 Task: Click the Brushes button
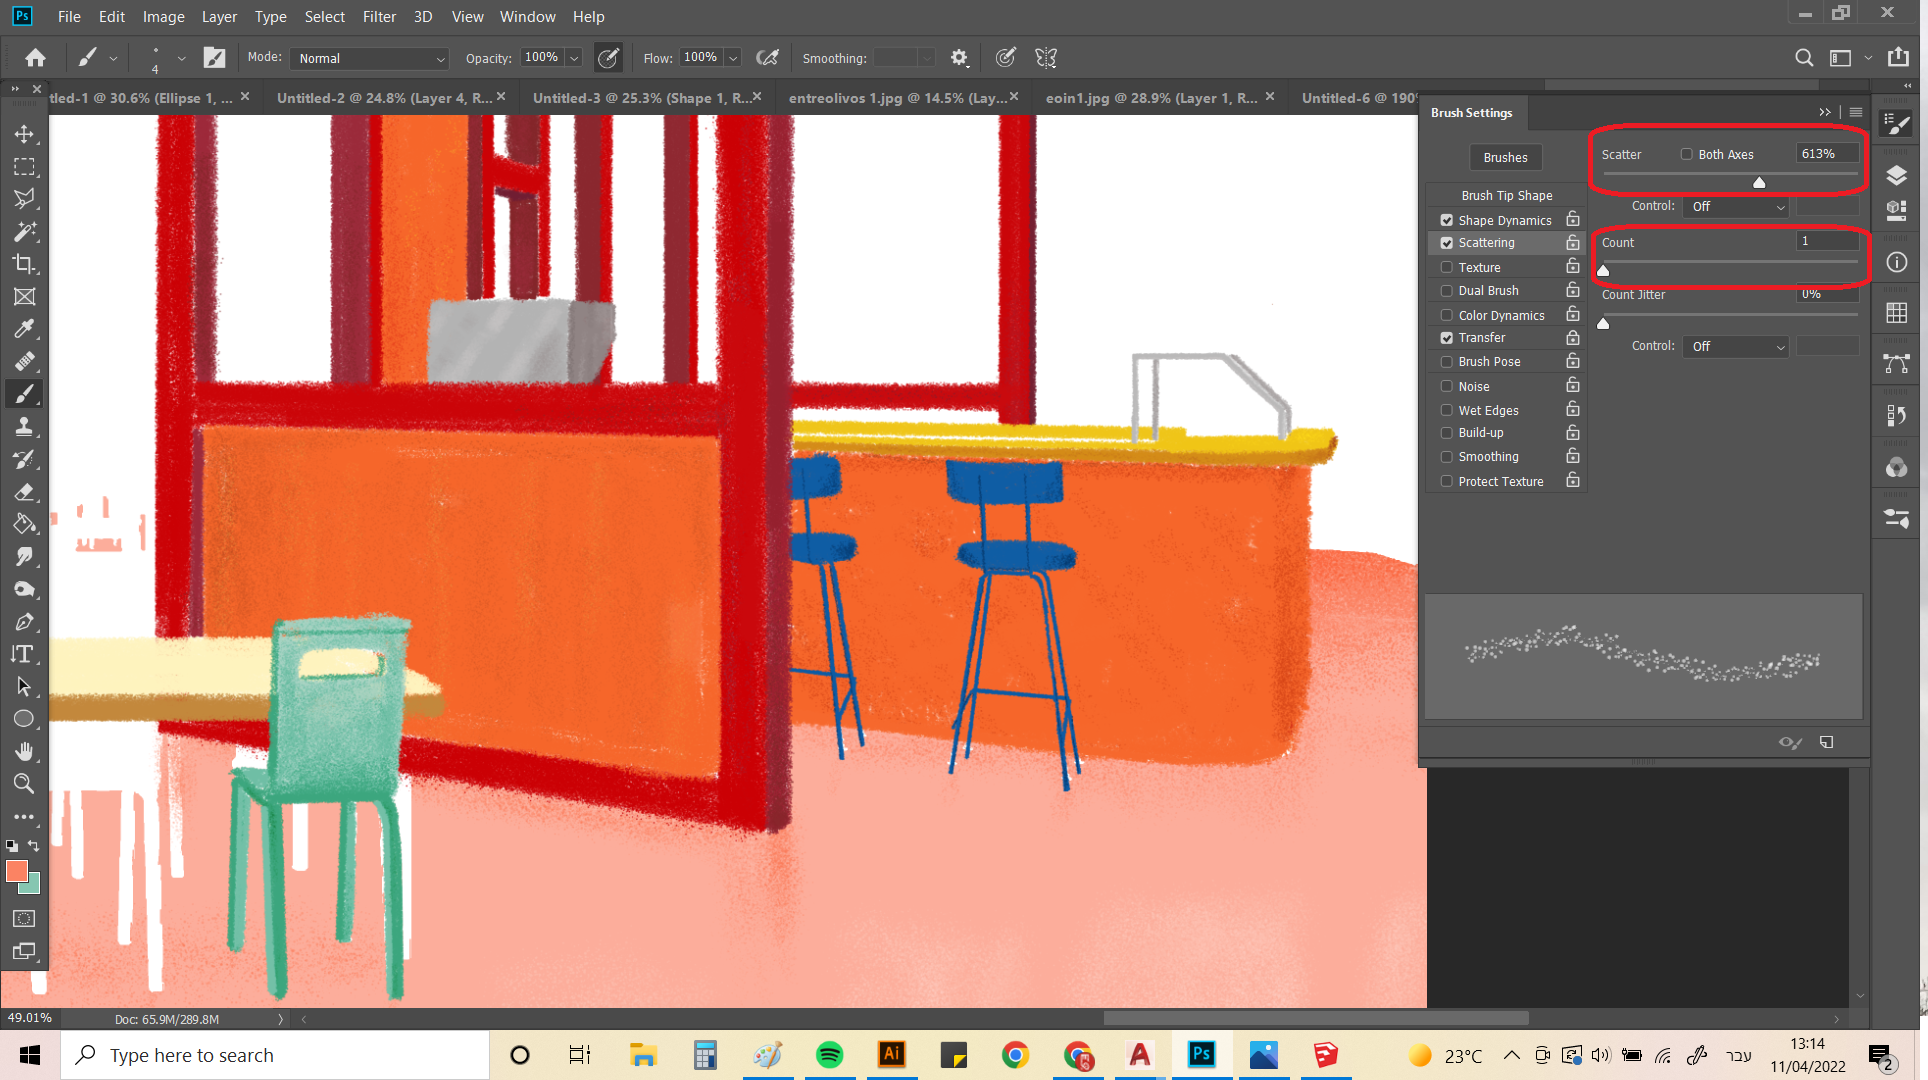pos(1505,157)
